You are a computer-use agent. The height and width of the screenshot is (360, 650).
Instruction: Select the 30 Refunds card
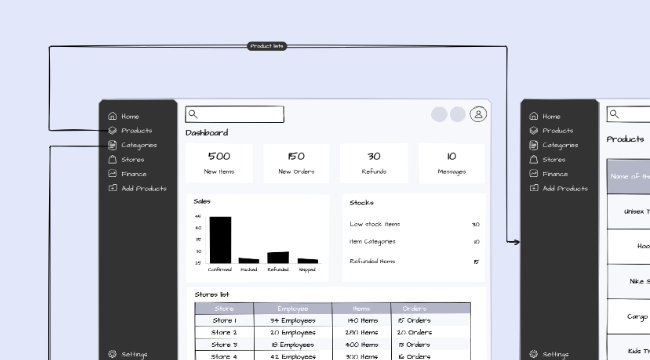[x=374, y=163]
